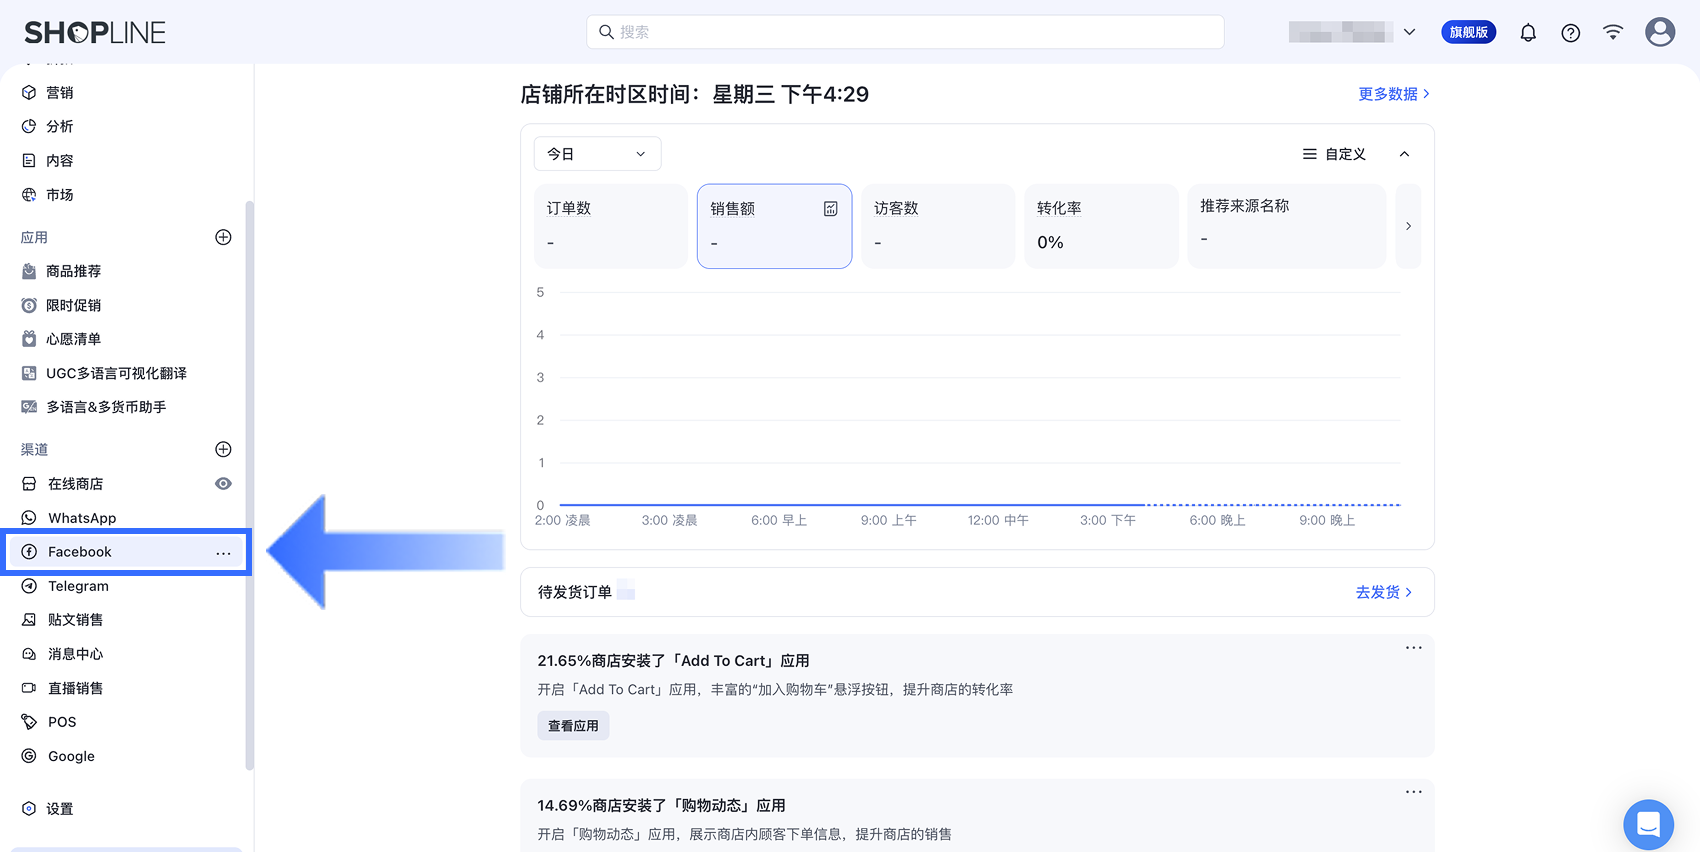The width and height of the screenshot is (1700, 852).
Task: Focus the 搜索 search field
Action: pos(905,32)
